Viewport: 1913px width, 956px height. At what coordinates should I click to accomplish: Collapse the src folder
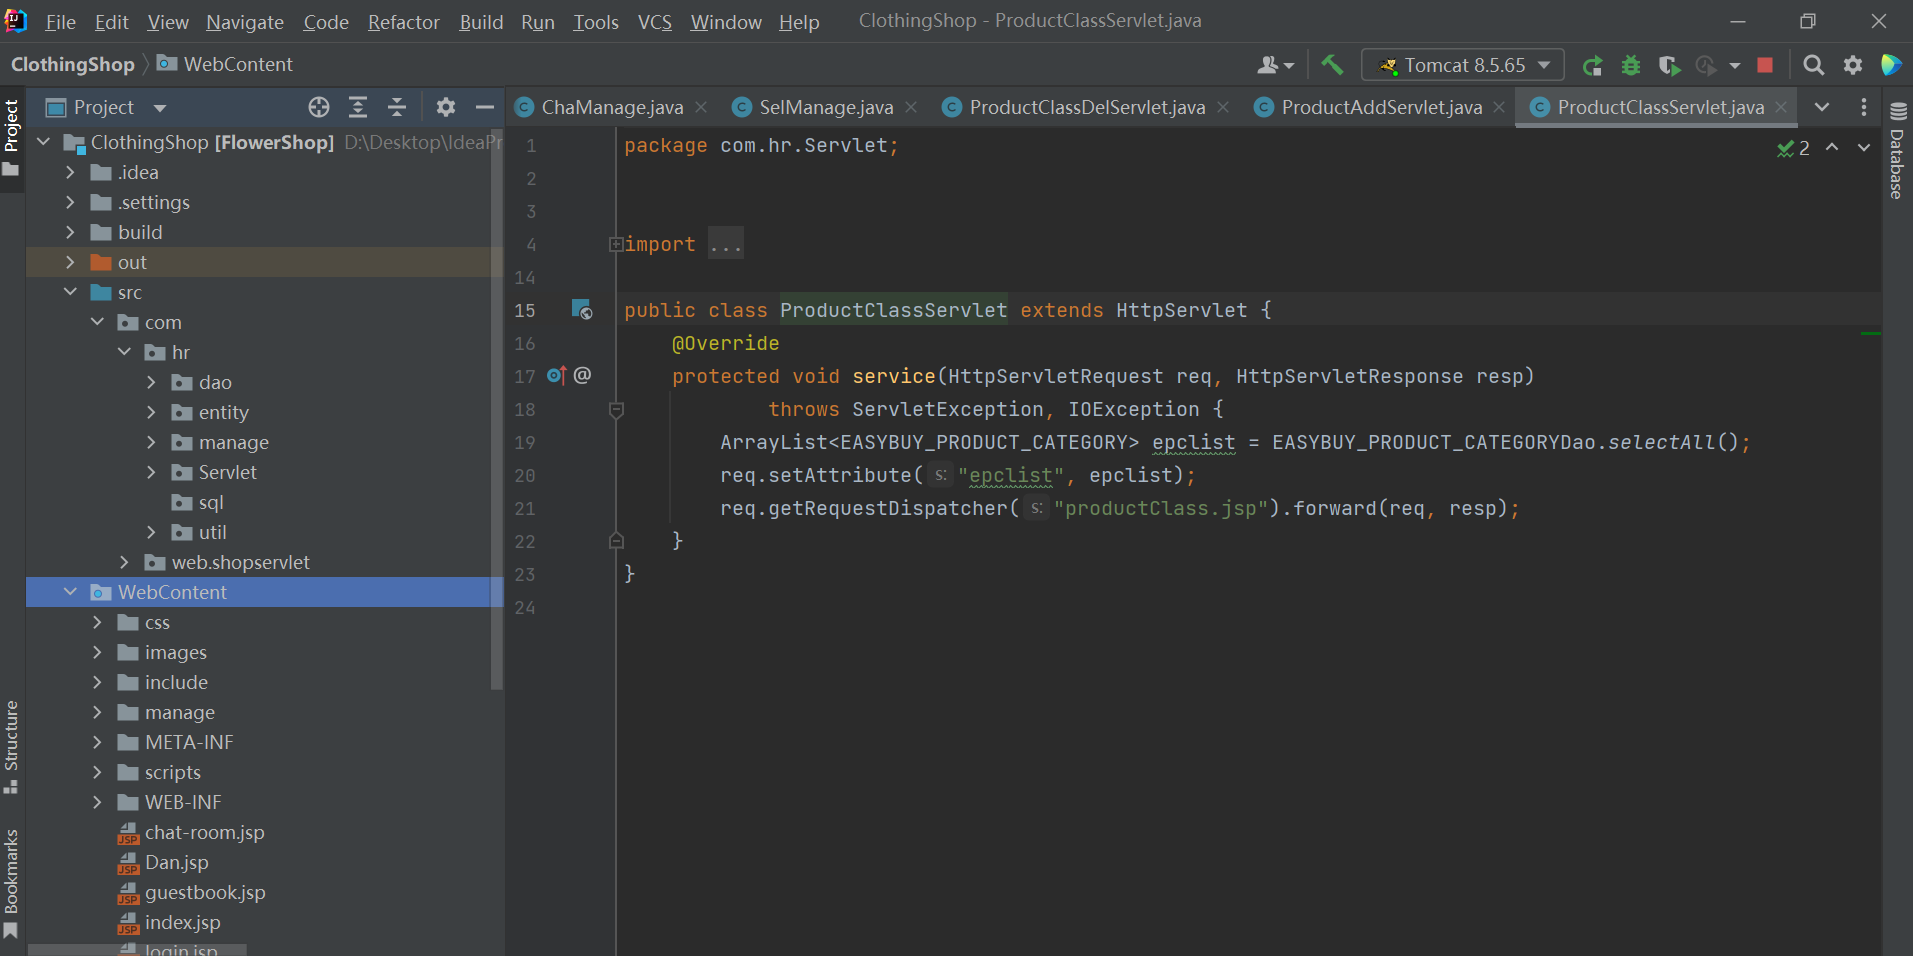point(69,292)
